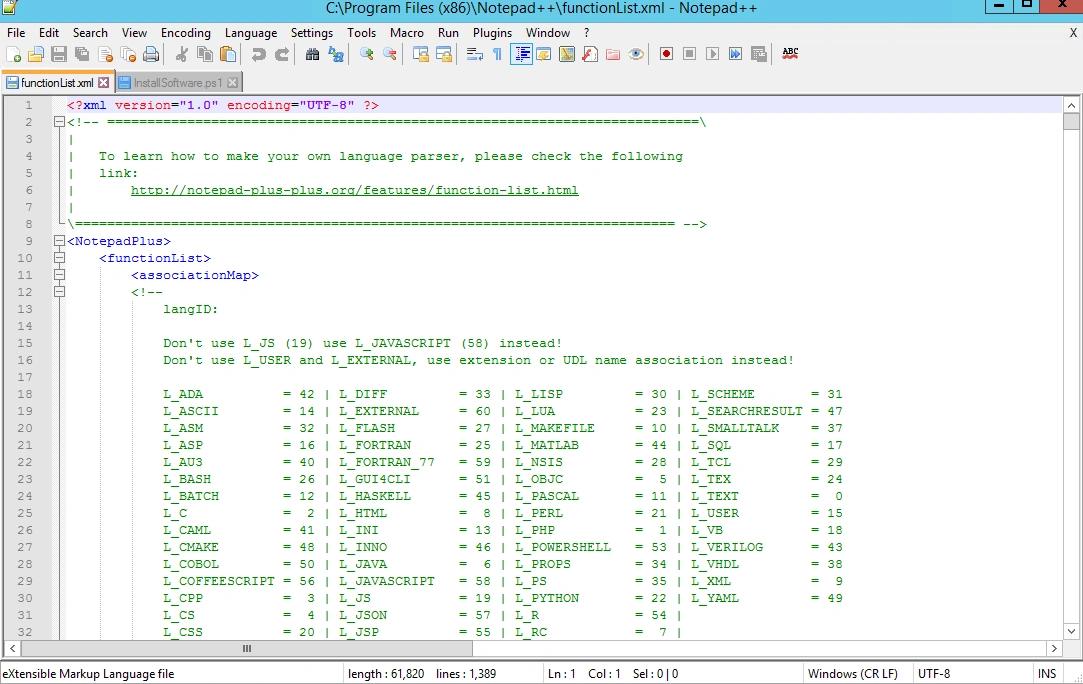The height and width of the screenshot is (684, 1083).
Task: Select the functionList.xml tab
Action: click(x=57, y=82)
